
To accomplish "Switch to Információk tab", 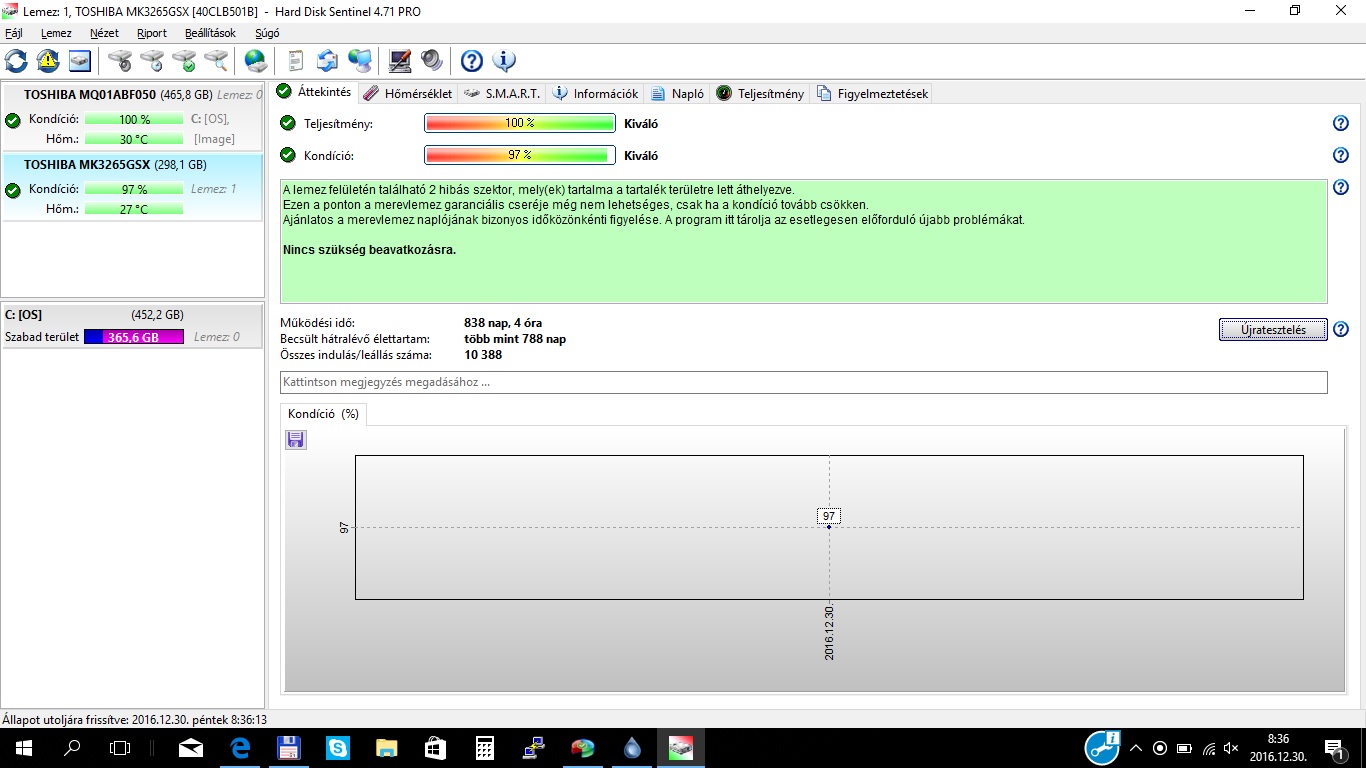I will pyautogui.click(x=595, y=93).
